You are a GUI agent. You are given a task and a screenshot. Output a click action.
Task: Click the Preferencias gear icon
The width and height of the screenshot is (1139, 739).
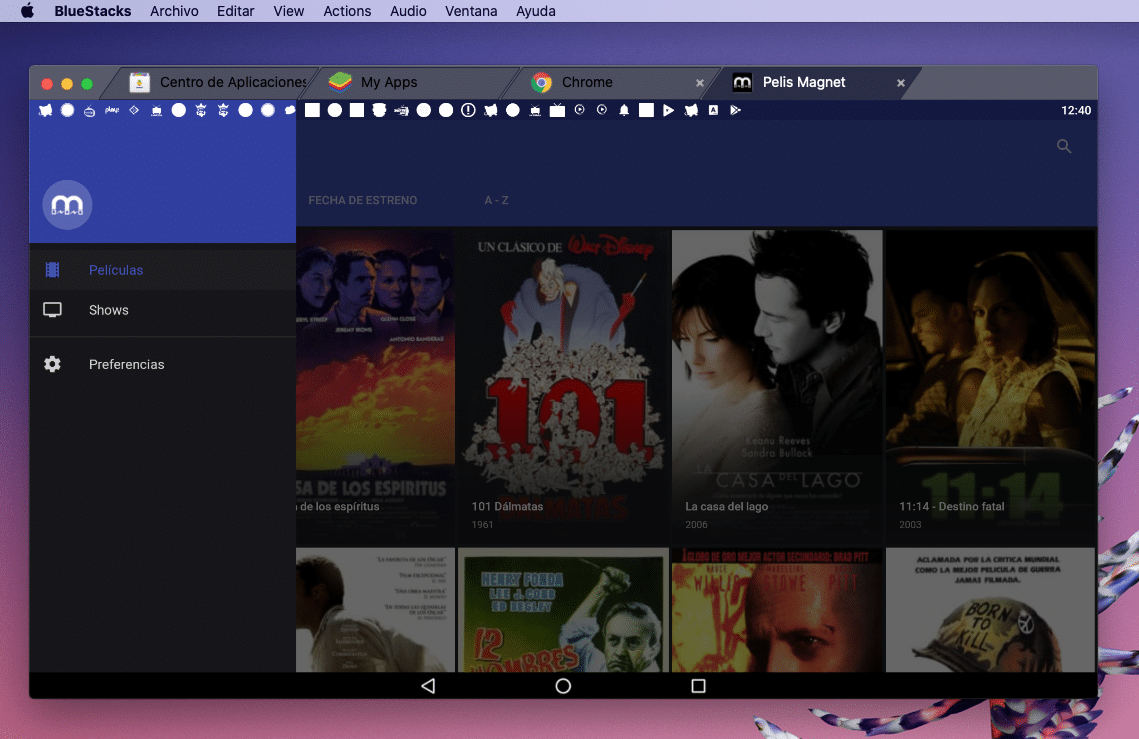point(52,364)
